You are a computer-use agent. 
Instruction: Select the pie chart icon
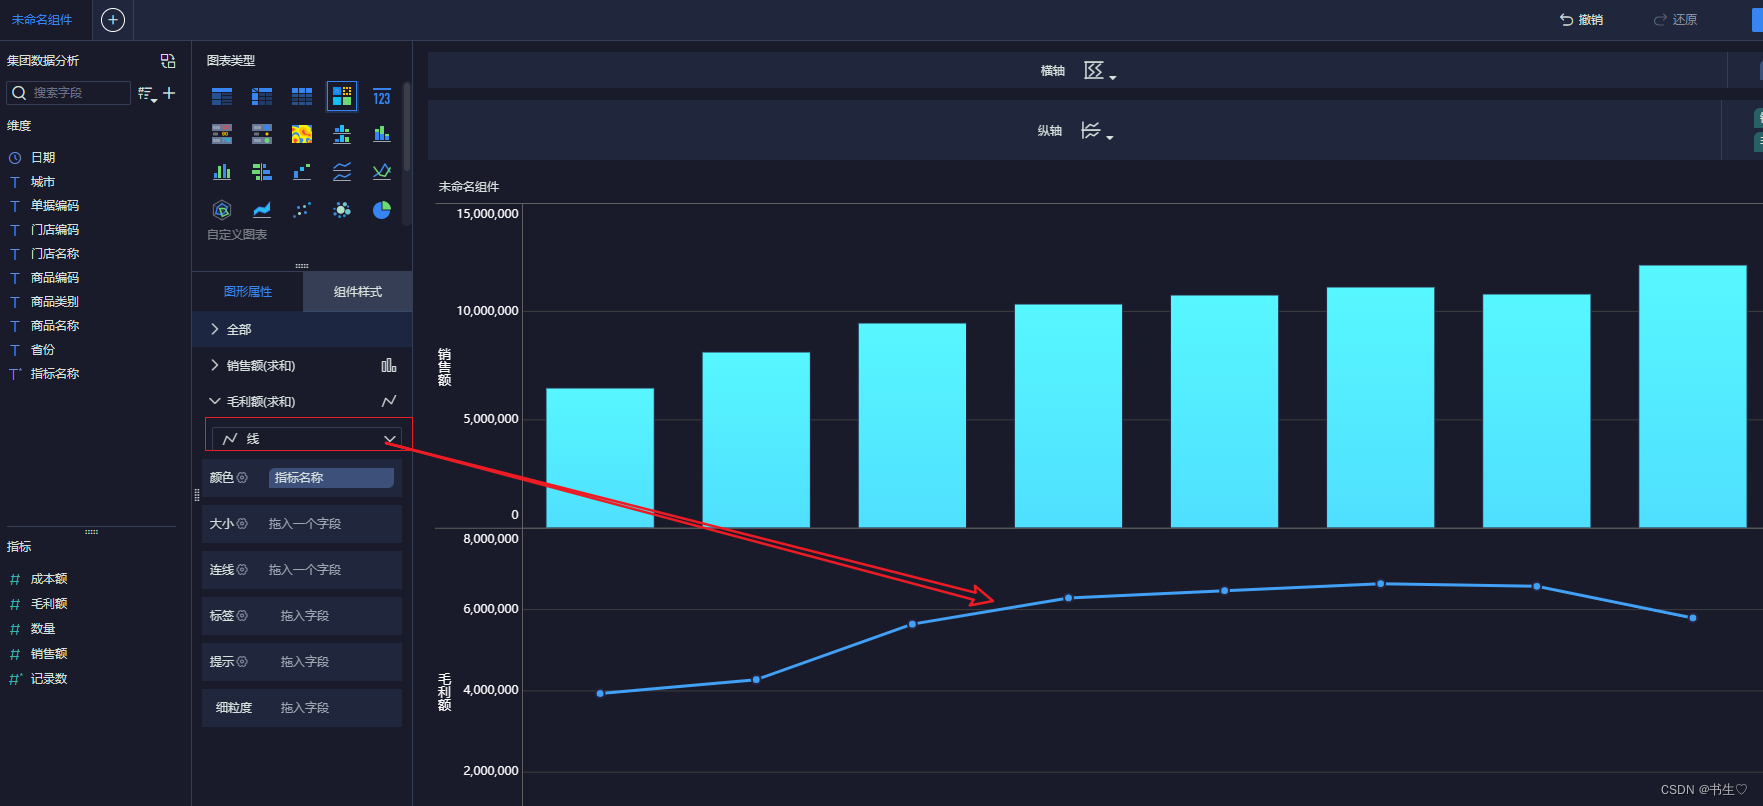coord(382,210)
